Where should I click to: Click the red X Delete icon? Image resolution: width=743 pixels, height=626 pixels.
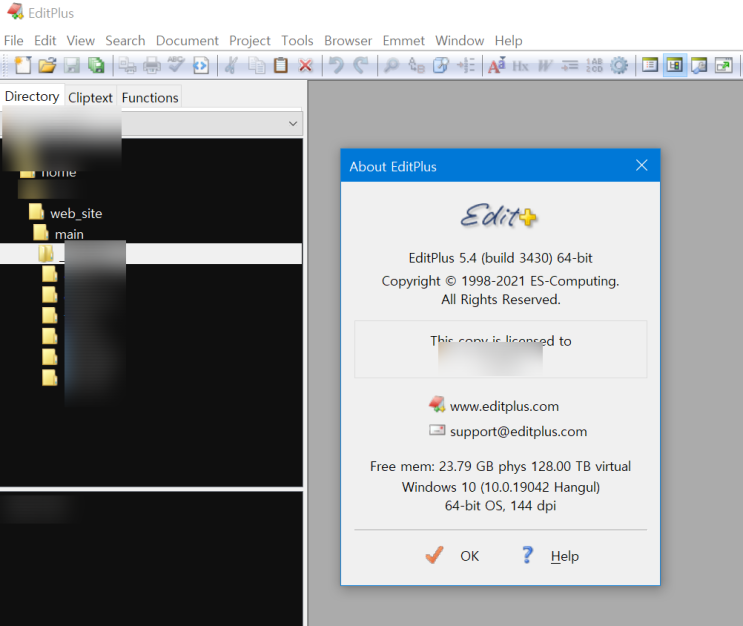click(306, 65)
